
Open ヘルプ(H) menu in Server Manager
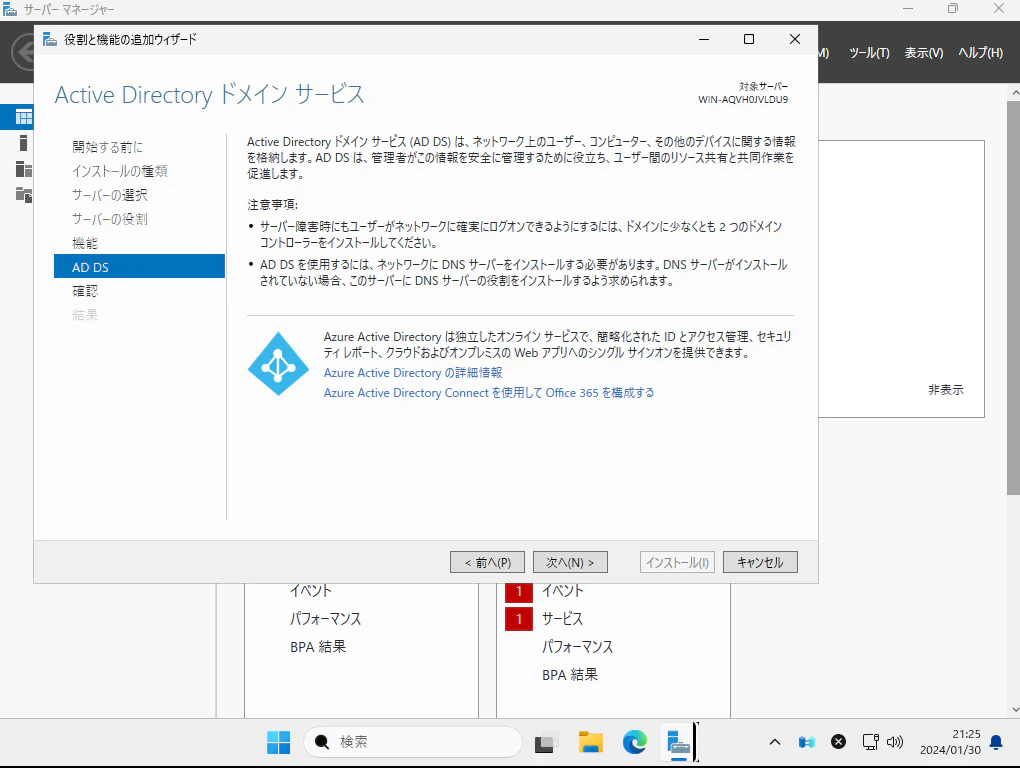[x=980, y=53]
